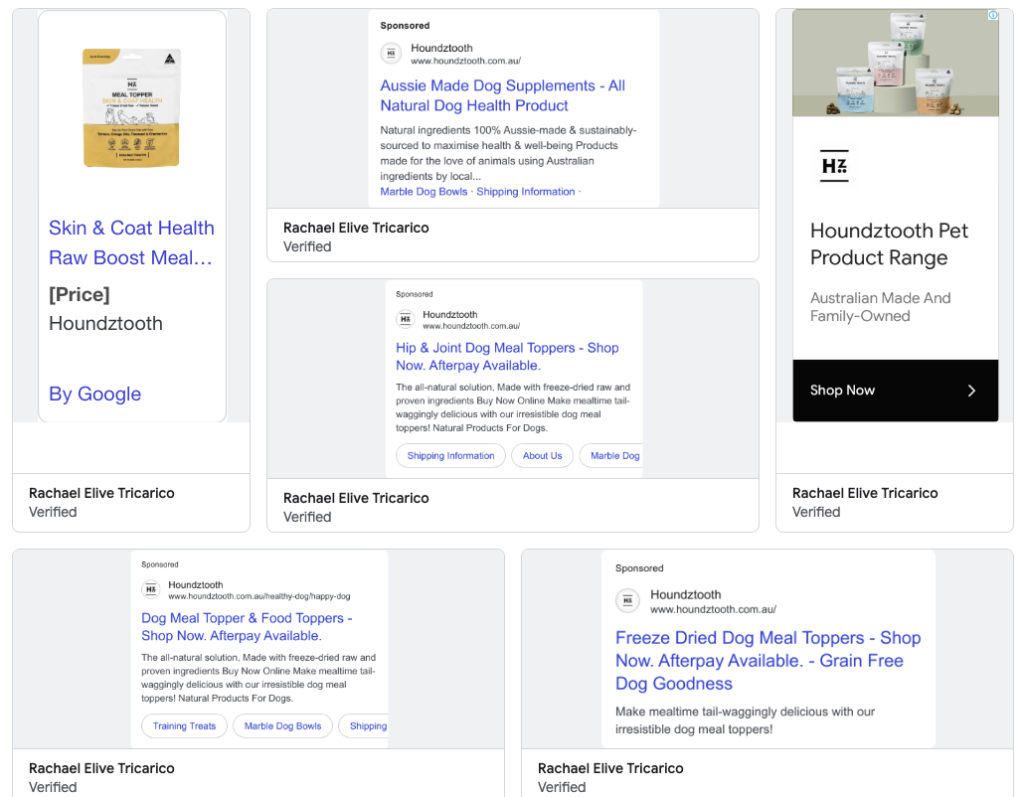Open the product range banner photo in display ad
The image size is (1024, 797).
(895, 63)
